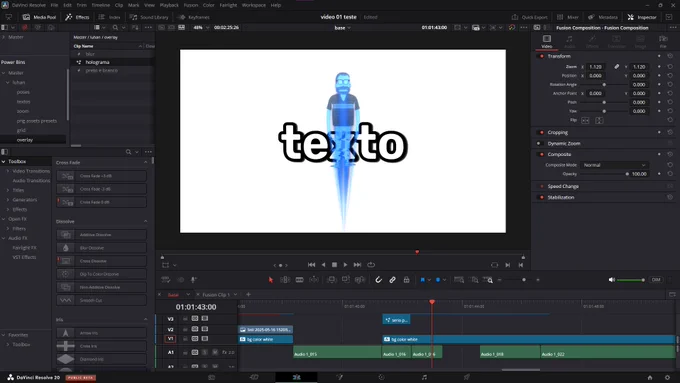
Task: Switch to Inspector Video tab
Action: point(546,42)
